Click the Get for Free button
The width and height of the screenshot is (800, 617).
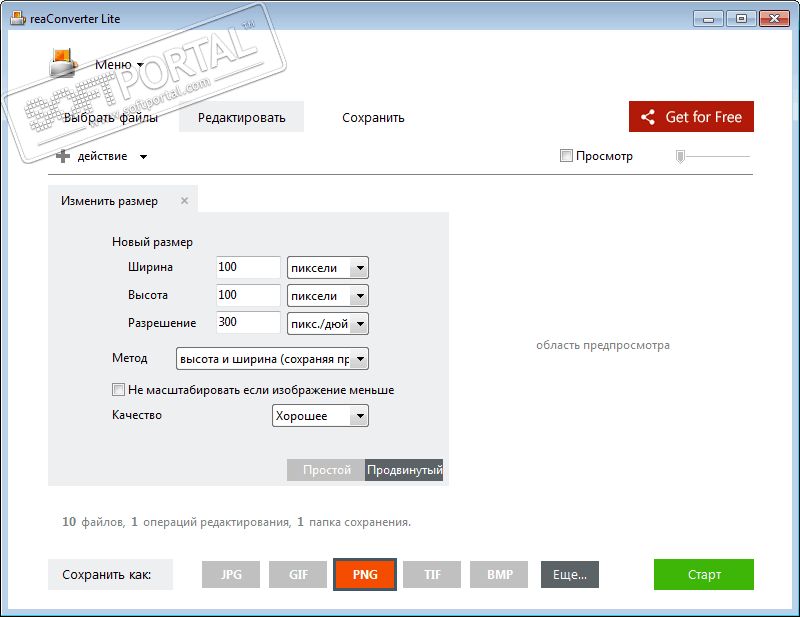click(691, 117)
